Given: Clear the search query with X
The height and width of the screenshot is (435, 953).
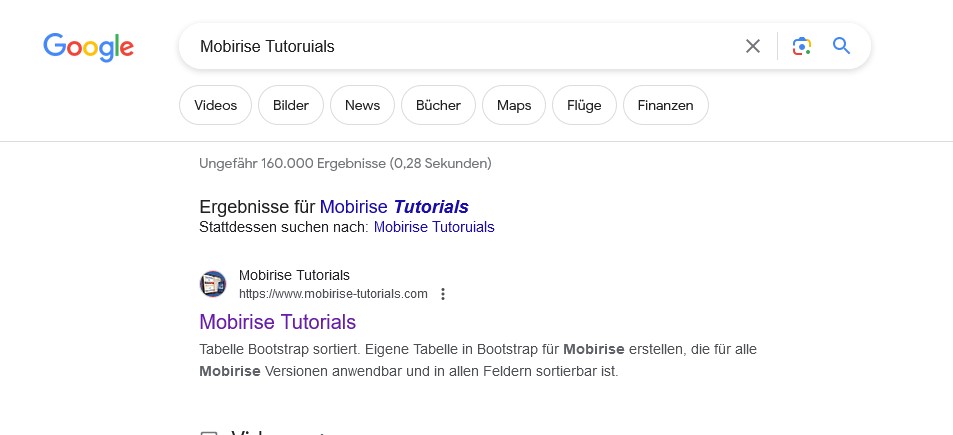Looking at the screenshot, I should click(x=753, y=46).
